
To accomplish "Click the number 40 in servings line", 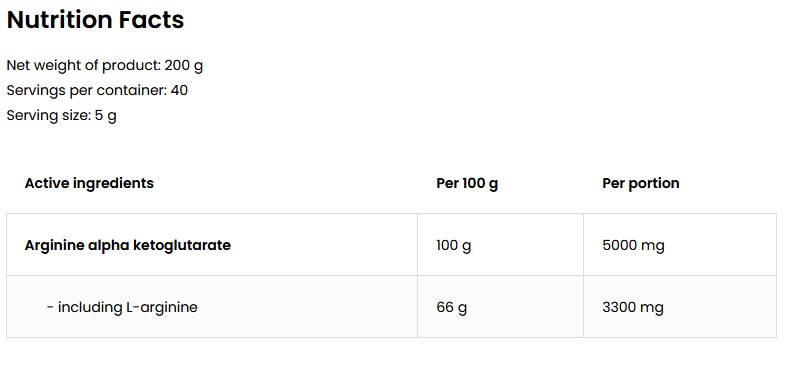I will tap(179, 91).
